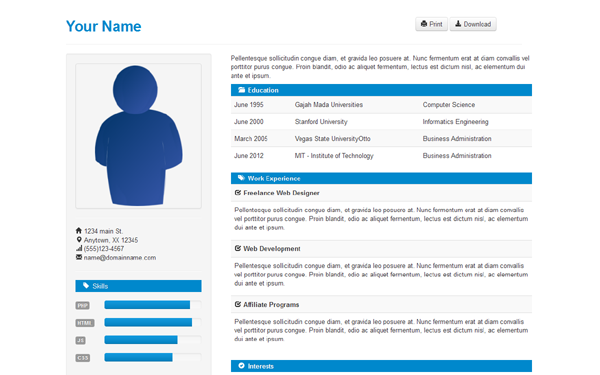Click the paragraph under Affiliate Programs
The image size is (600, 375).
pyautogui.click(x=381, y=330)
